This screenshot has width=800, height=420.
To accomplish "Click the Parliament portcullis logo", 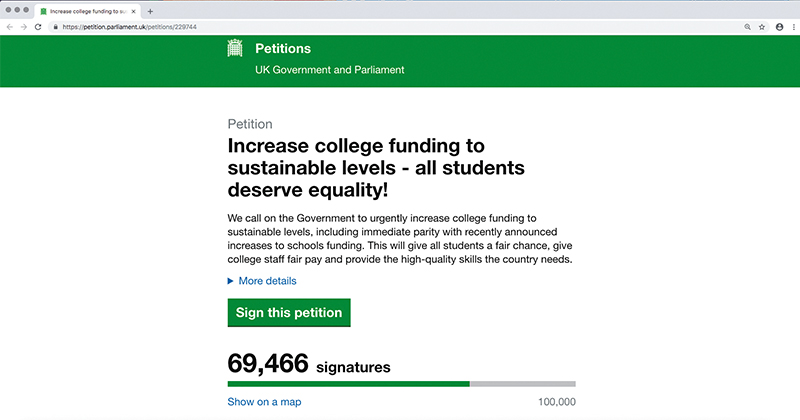I will point(235,48).
